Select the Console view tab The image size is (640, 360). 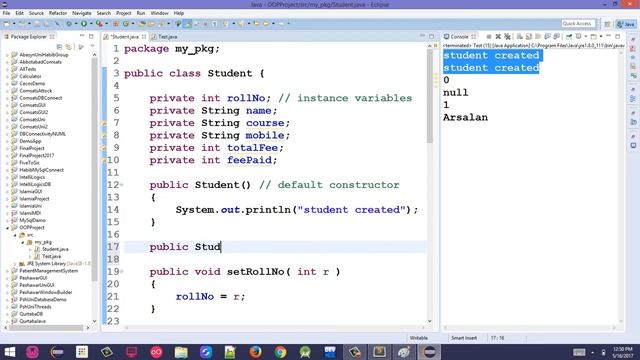pyautogui.click(x=459, y=36)
